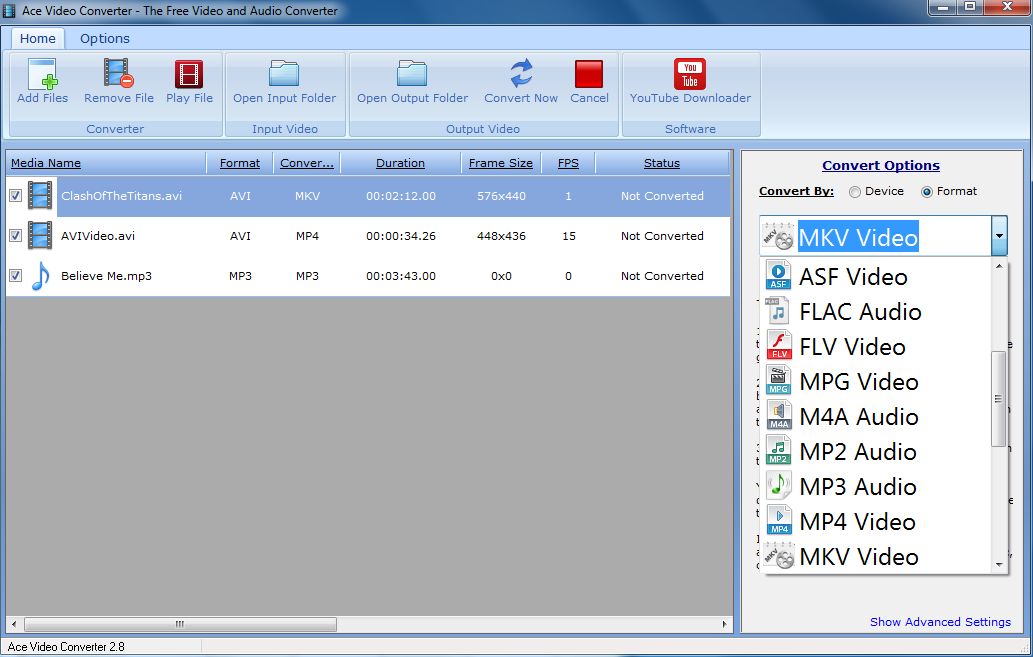Switch to the Home tab
This screenshot has height=657, width=1033.
[38, 38]
